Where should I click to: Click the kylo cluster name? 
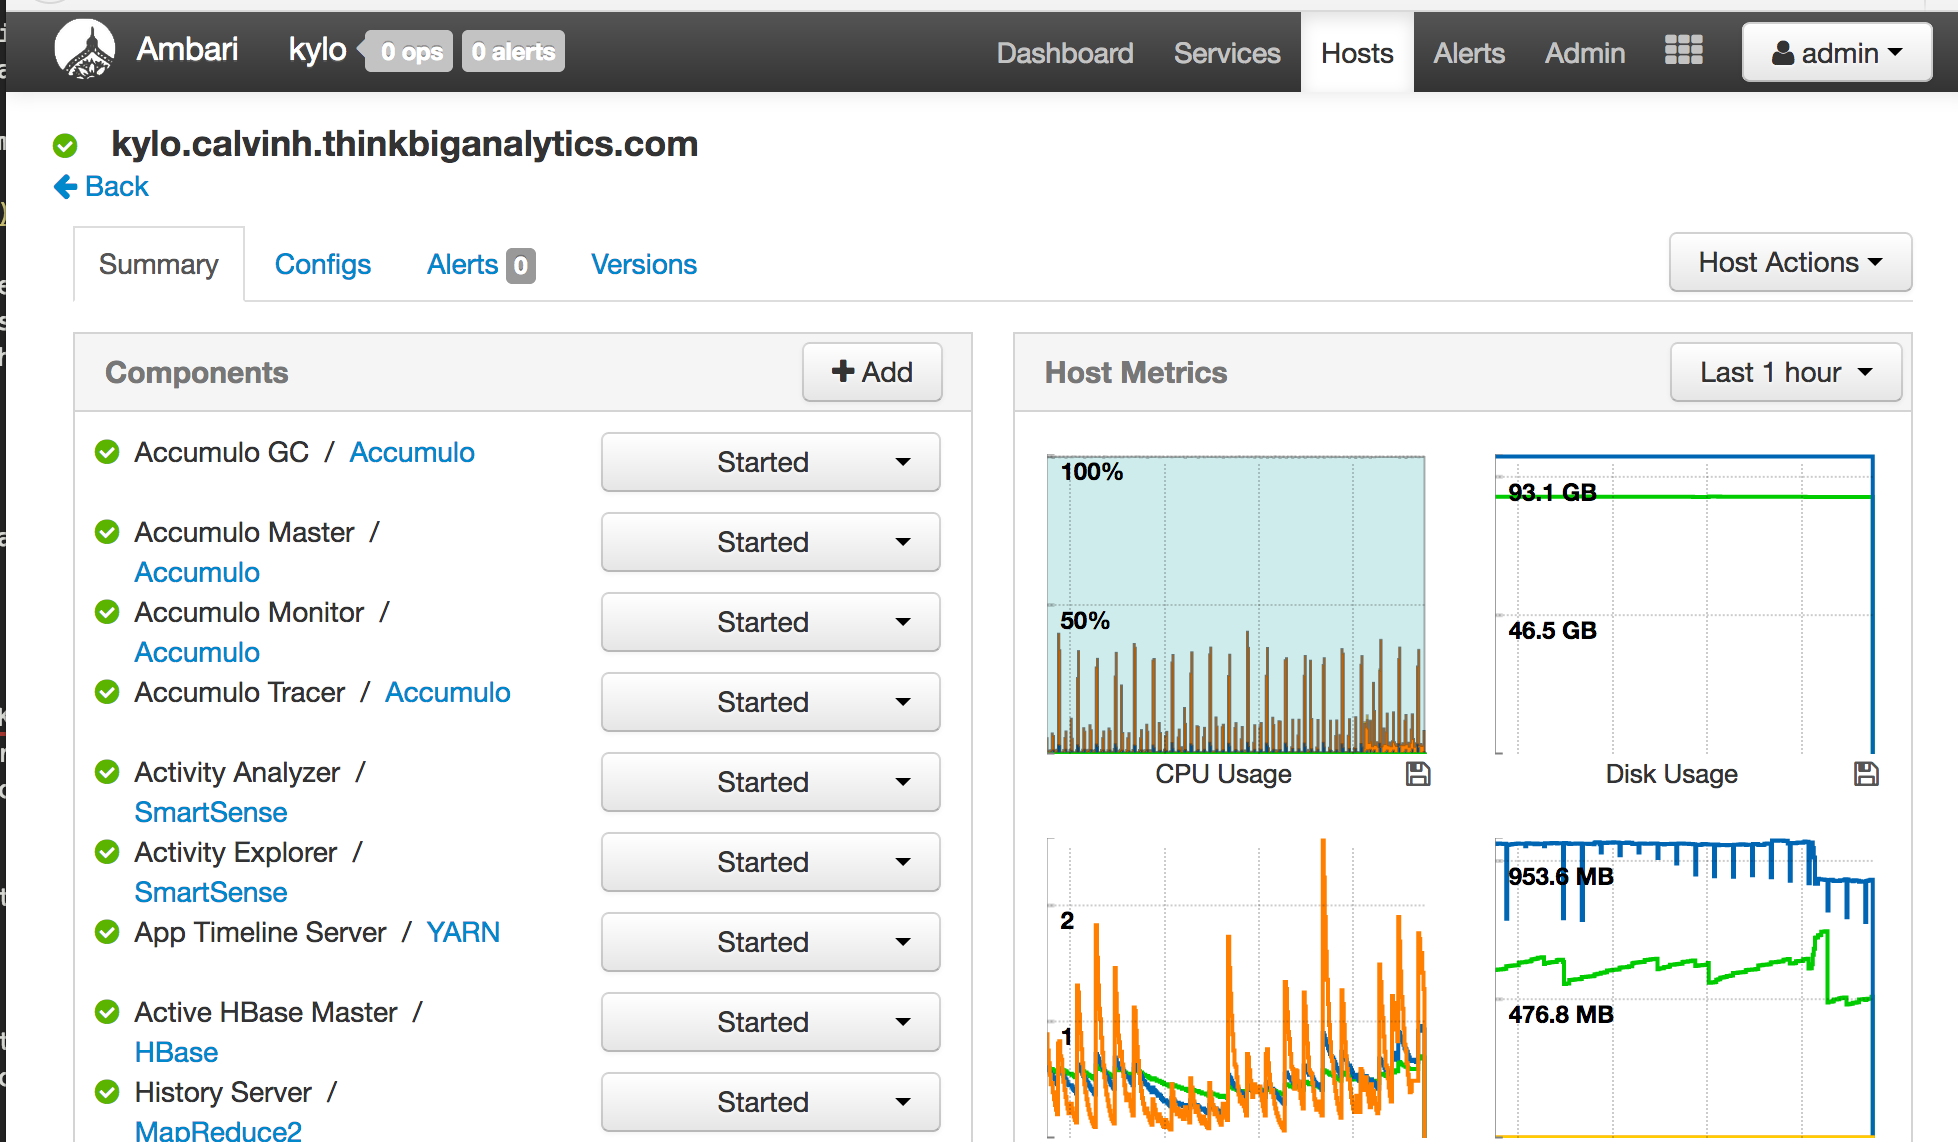318,50
